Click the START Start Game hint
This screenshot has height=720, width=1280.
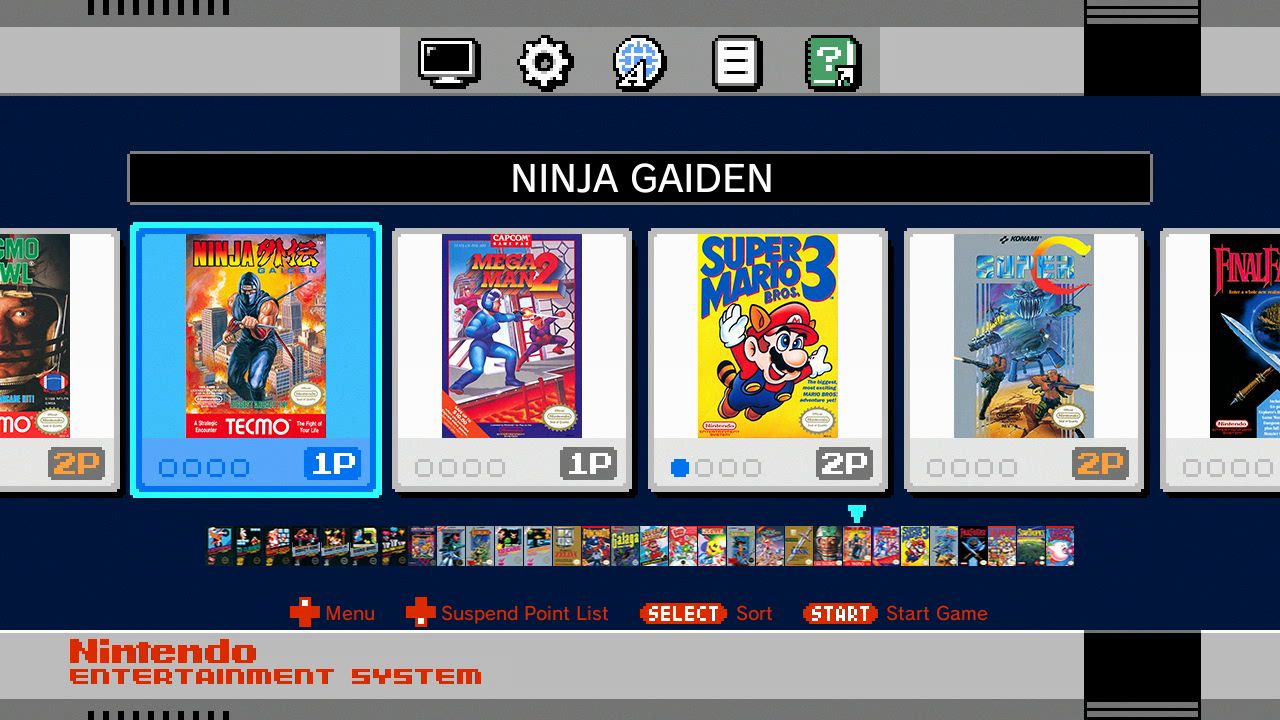[895, 613]
